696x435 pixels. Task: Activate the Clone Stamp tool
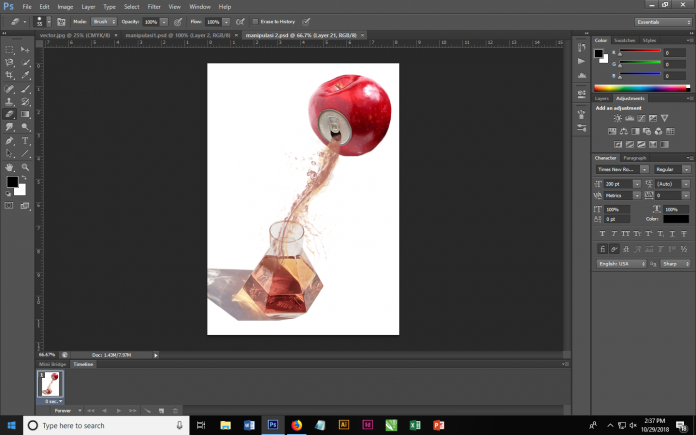[10, 101]
